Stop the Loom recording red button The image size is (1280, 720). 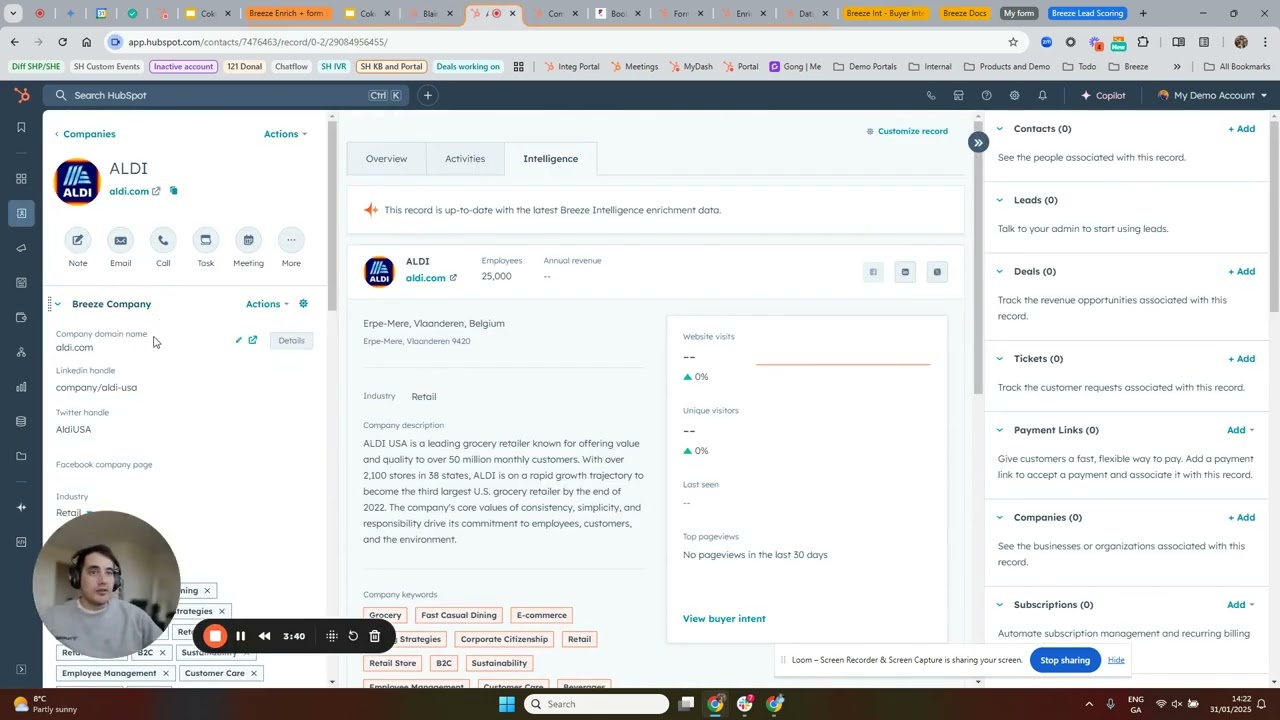pyautogui.click(x=214, y=636)
